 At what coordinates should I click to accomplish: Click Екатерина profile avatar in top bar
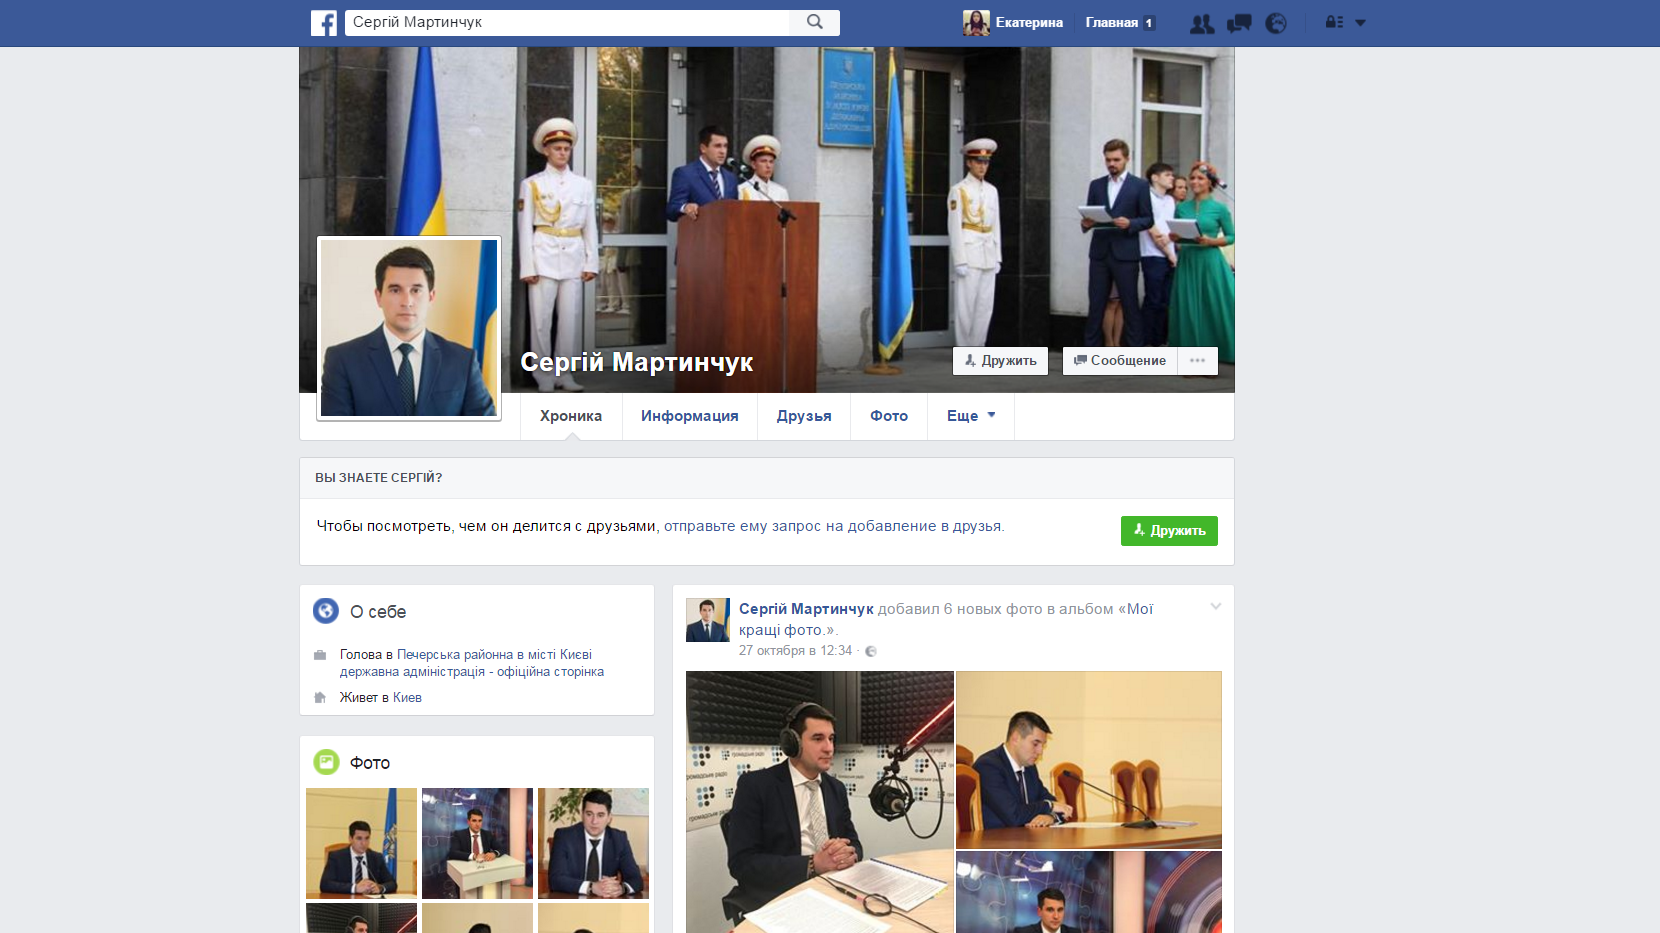coord(976,22)
